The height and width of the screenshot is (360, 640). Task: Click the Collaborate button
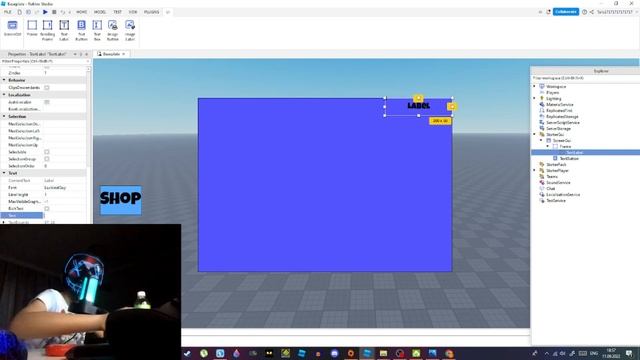click(566, 12)
